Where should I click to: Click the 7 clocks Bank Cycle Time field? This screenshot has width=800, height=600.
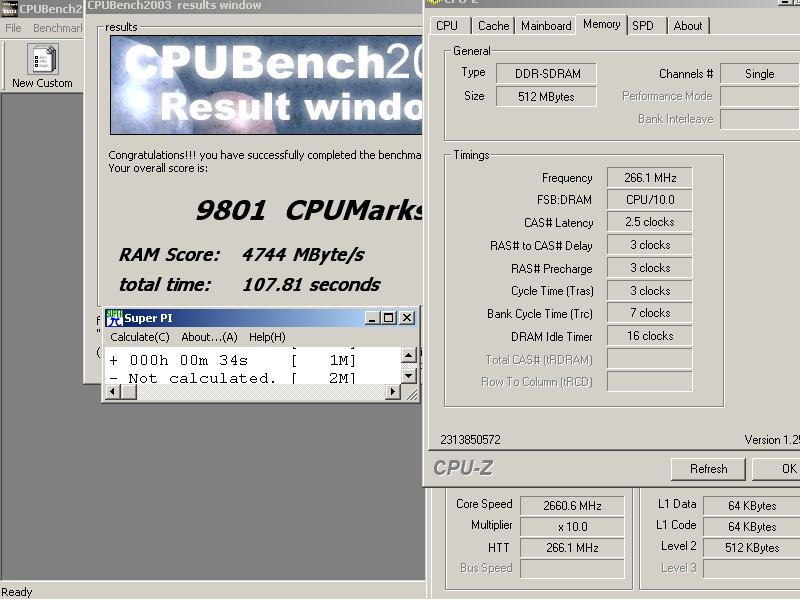649,313
